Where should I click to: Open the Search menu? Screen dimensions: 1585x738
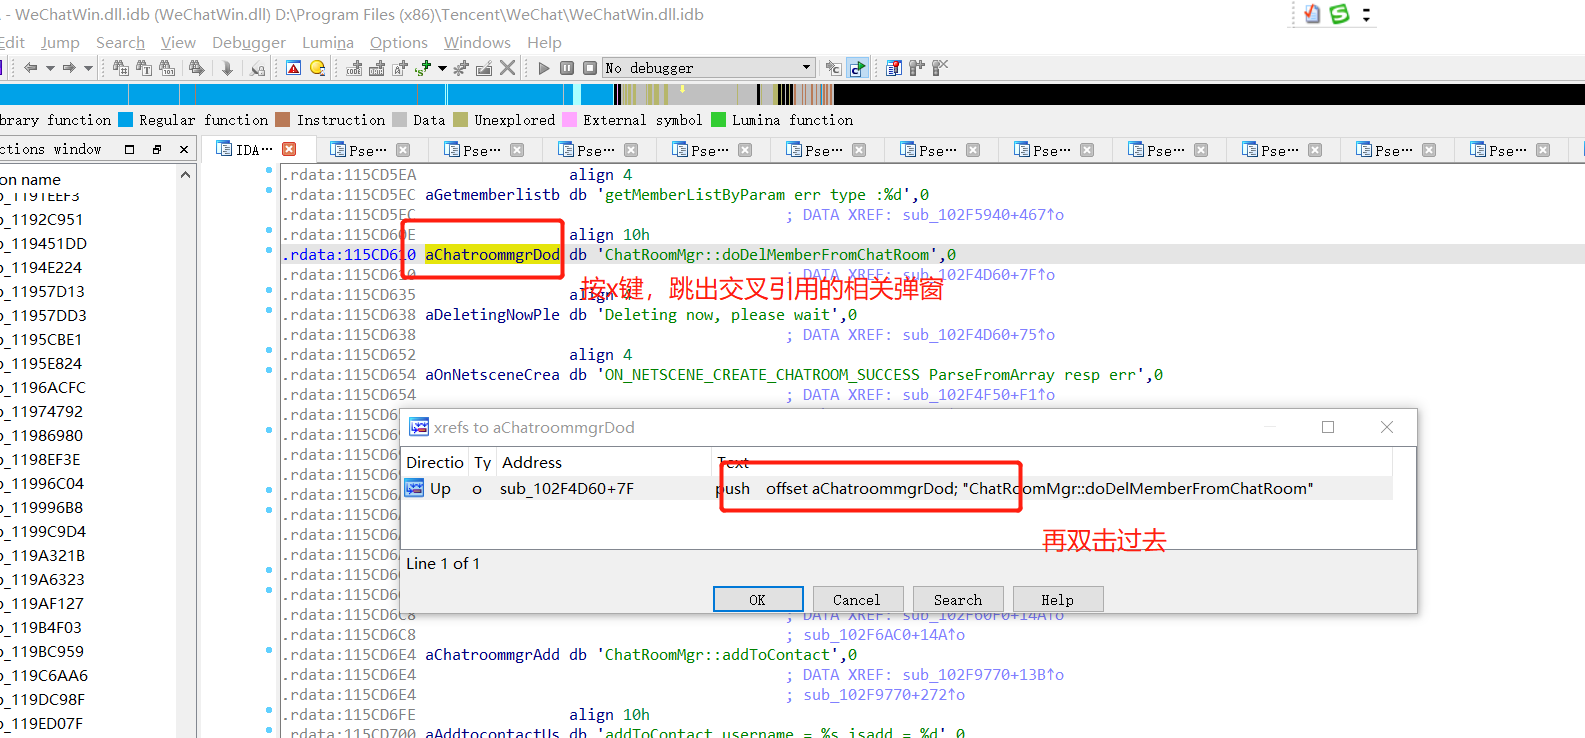[120, 42]
